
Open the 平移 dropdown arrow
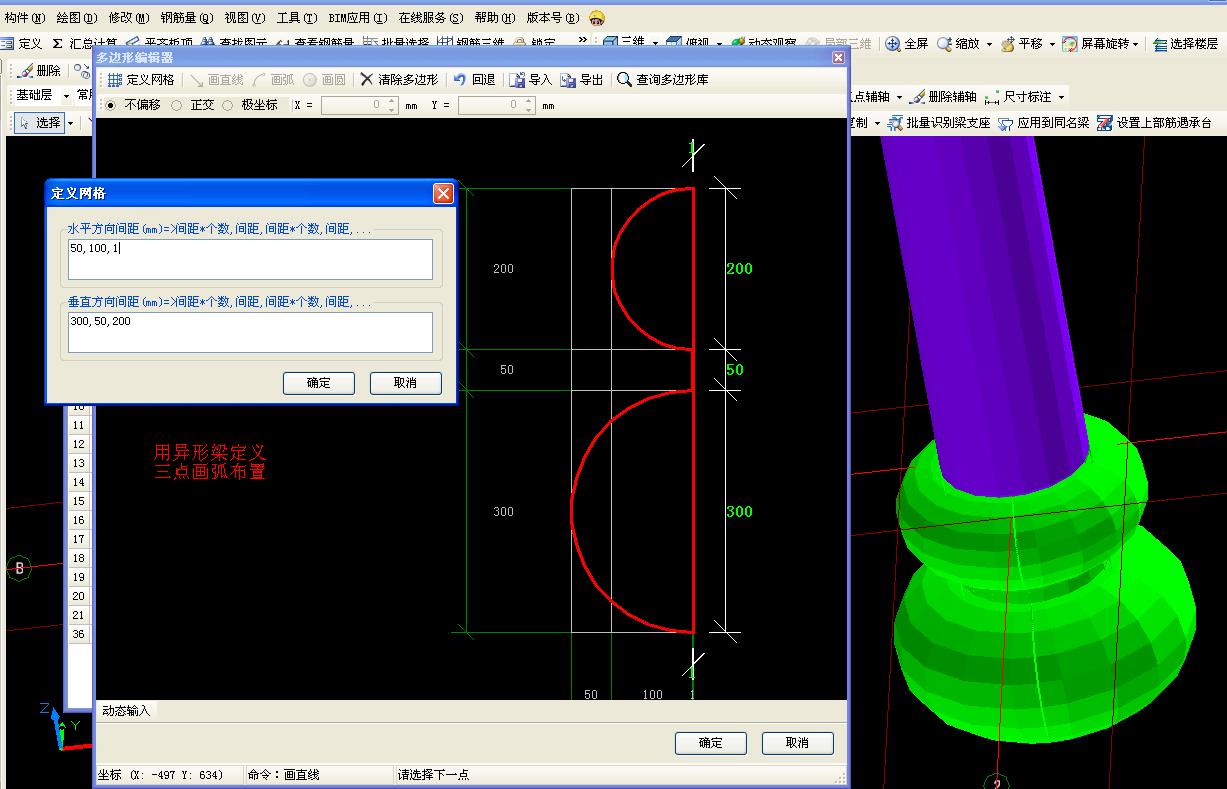click(x=1052, y=44)
